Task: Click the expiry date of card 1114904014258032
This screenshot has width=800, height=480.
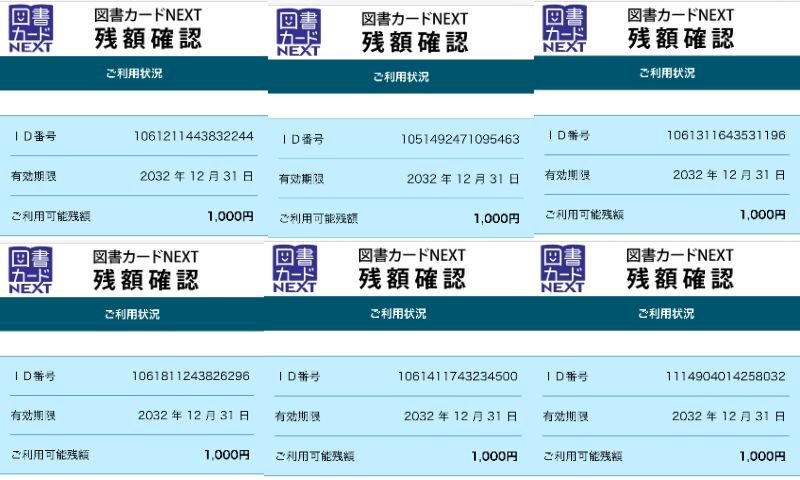Action: [728, 416]
